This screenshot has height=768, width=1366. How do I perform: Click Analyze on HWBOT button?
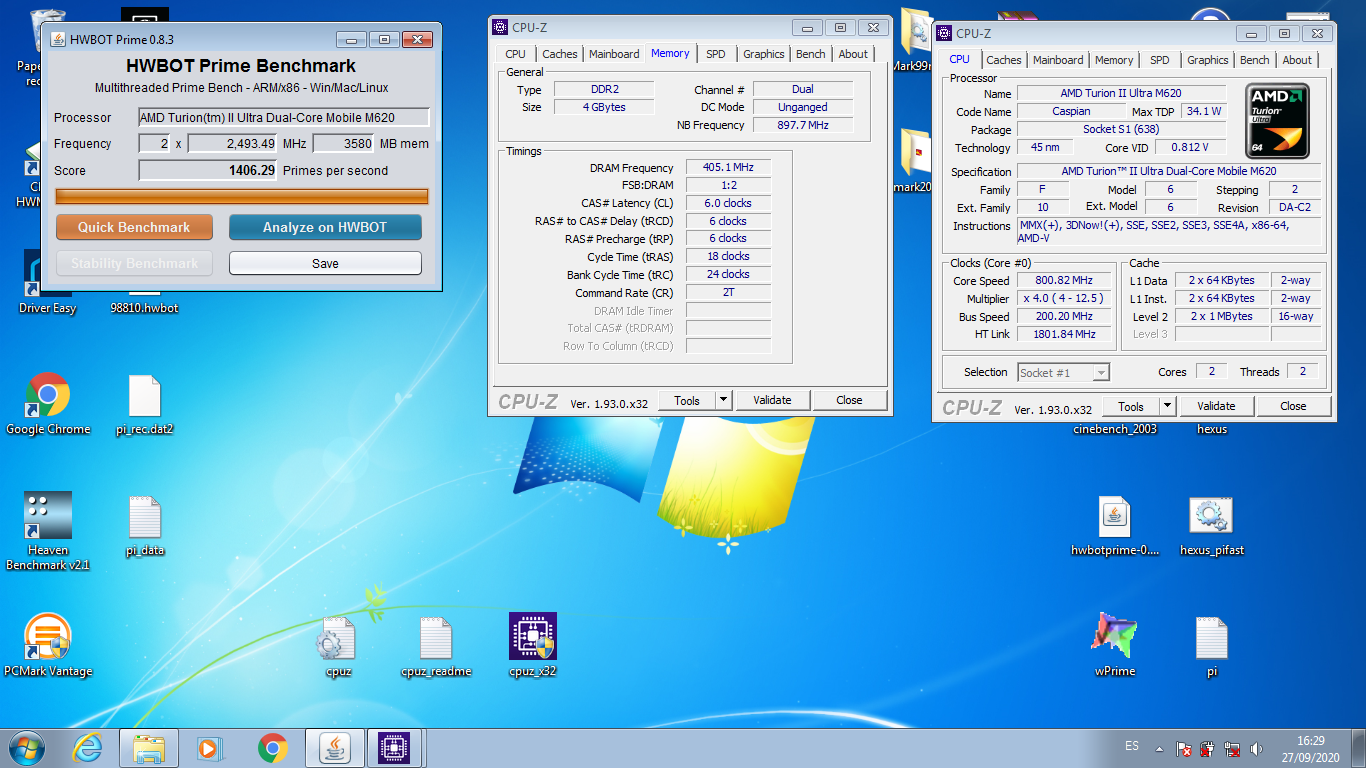(325, 227)
